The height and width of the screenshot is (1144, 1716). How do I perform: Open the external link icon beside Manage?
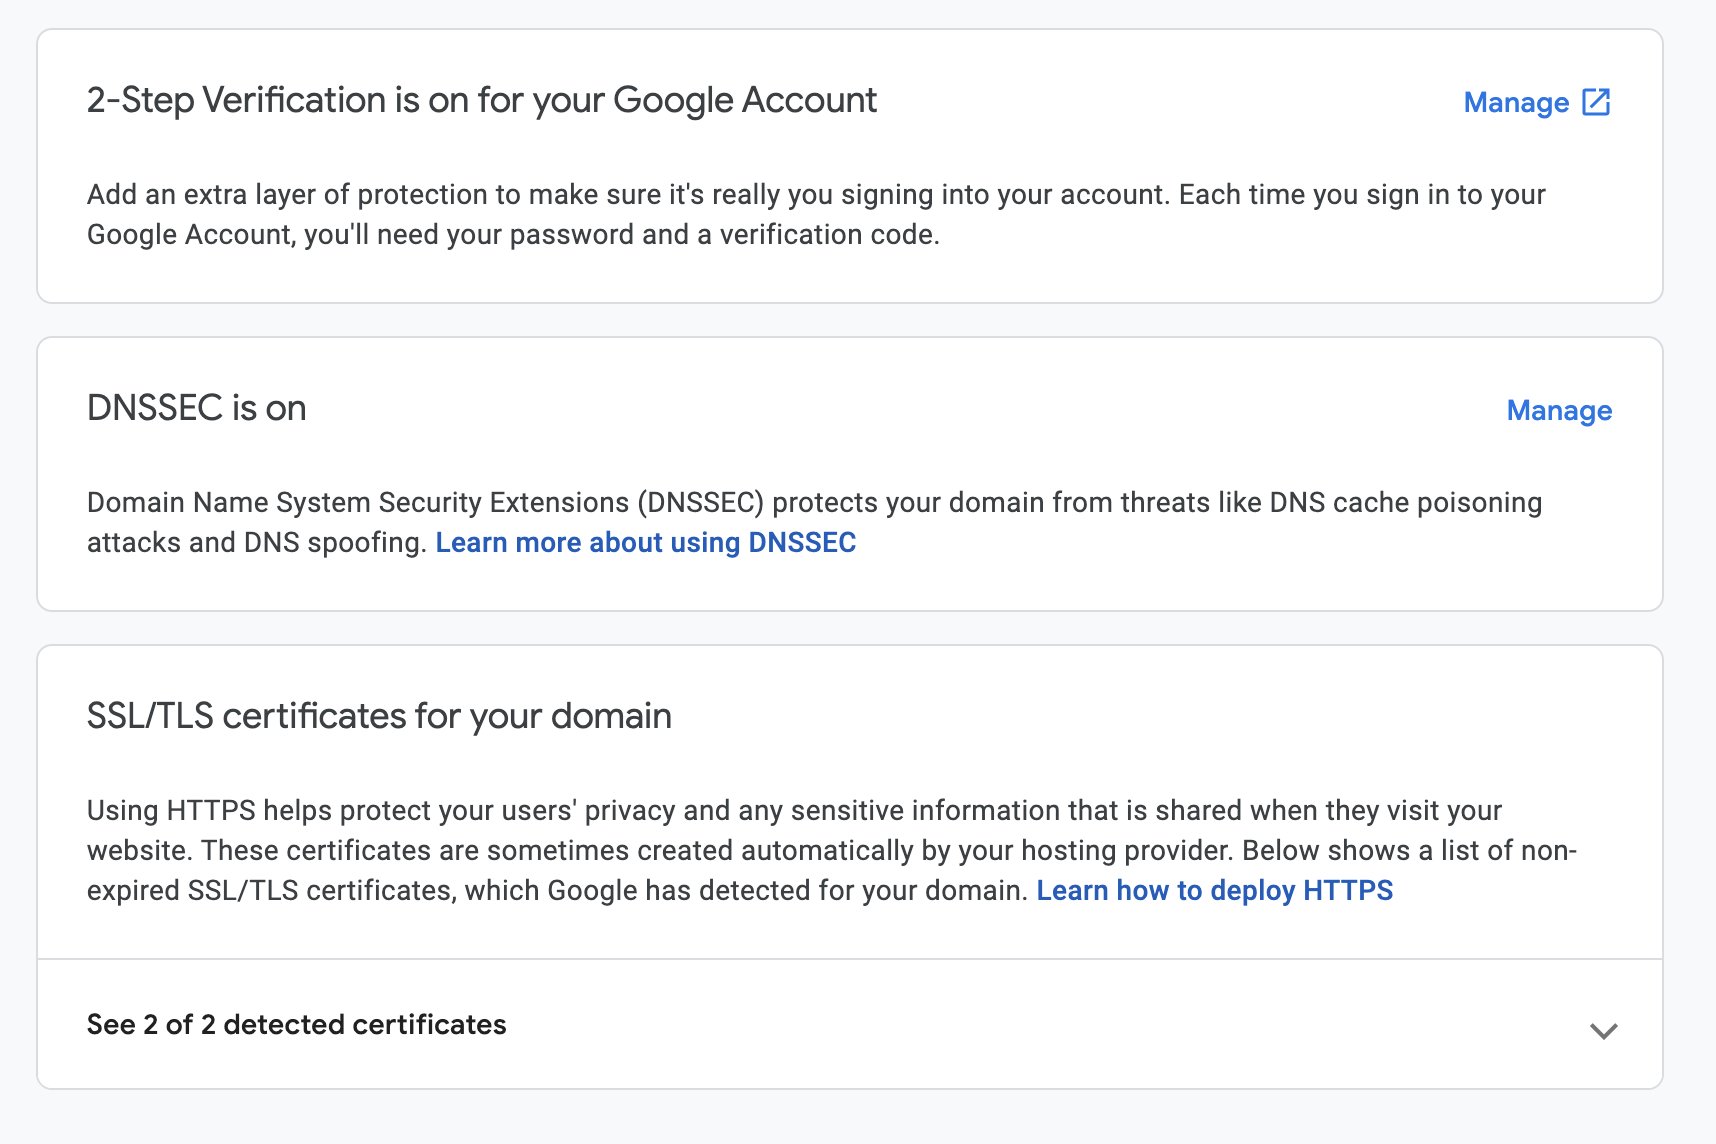1596,102
